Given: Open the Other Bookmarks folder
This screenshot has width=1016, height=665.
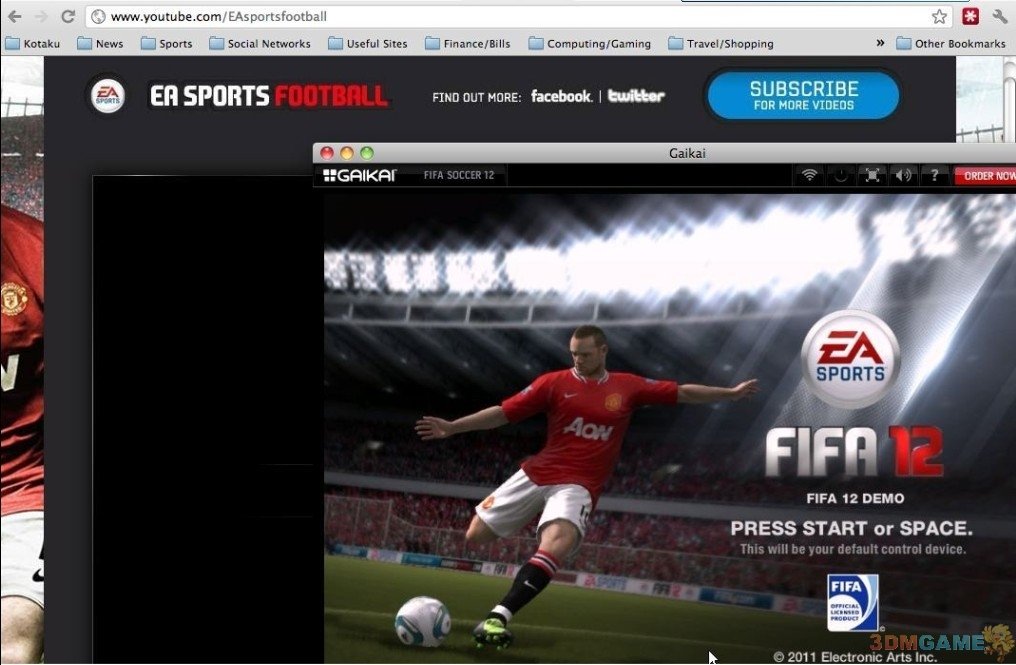Looking at the screenshot, I should click(x=951, y=43).
